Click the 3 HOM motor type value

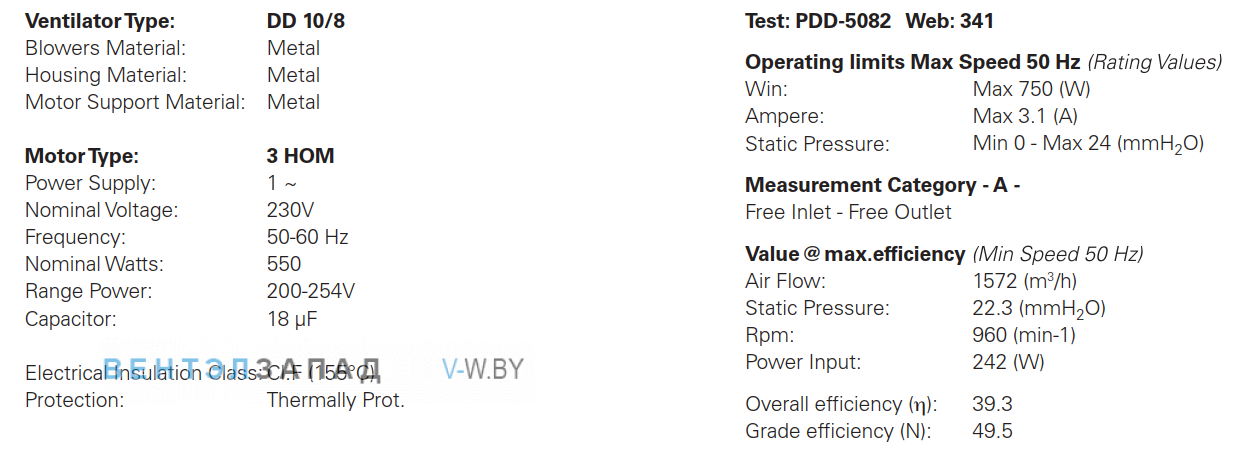pos(300,156)
